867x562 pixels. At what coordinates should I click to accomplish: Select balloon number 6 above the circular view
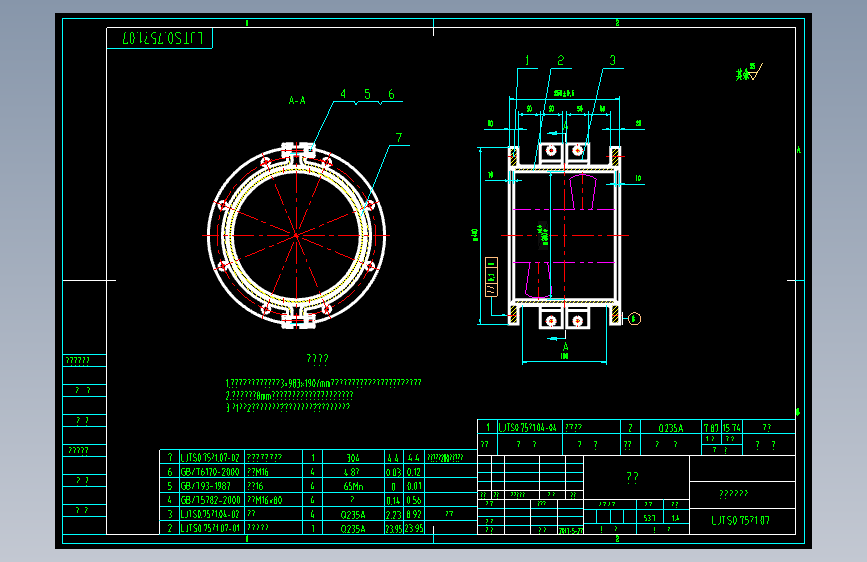pos(391,94)
